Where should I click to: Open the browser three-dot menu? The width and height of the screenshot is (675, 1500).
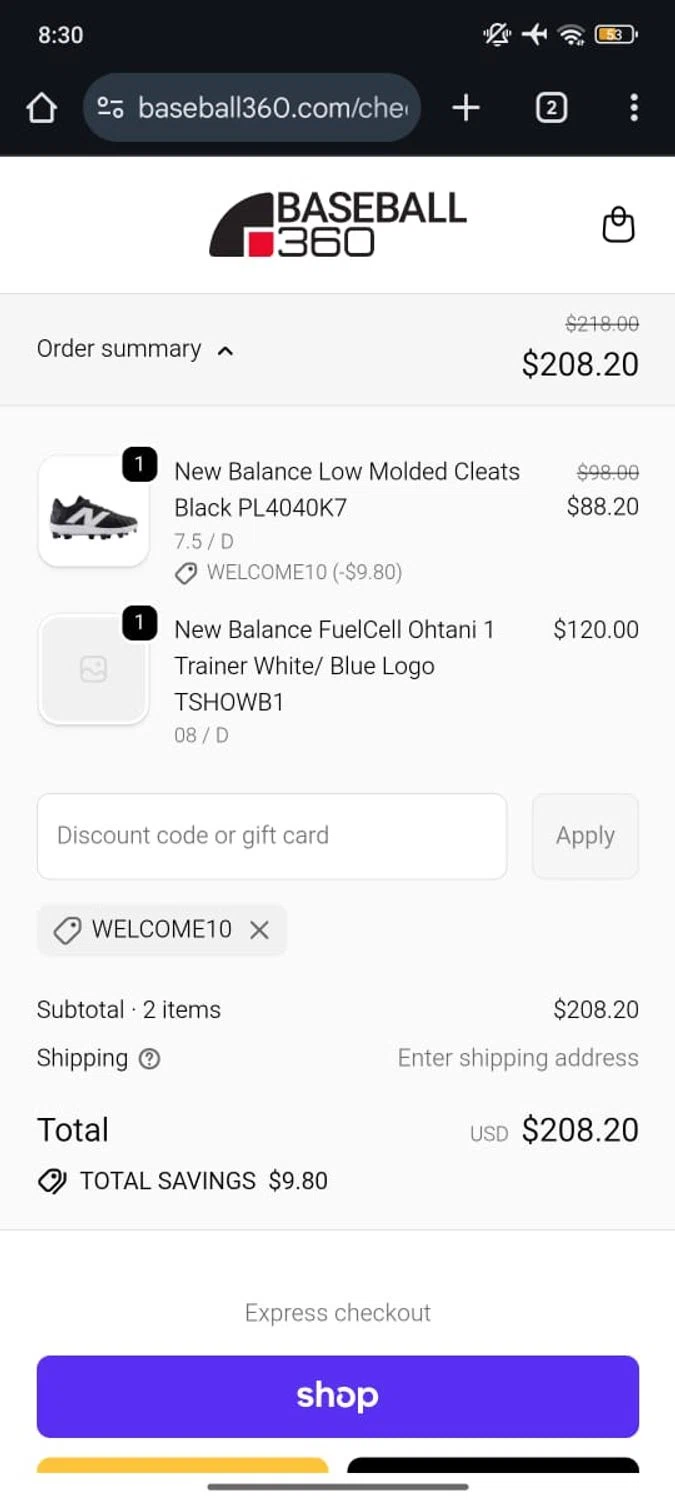click(x=634, y=108)
